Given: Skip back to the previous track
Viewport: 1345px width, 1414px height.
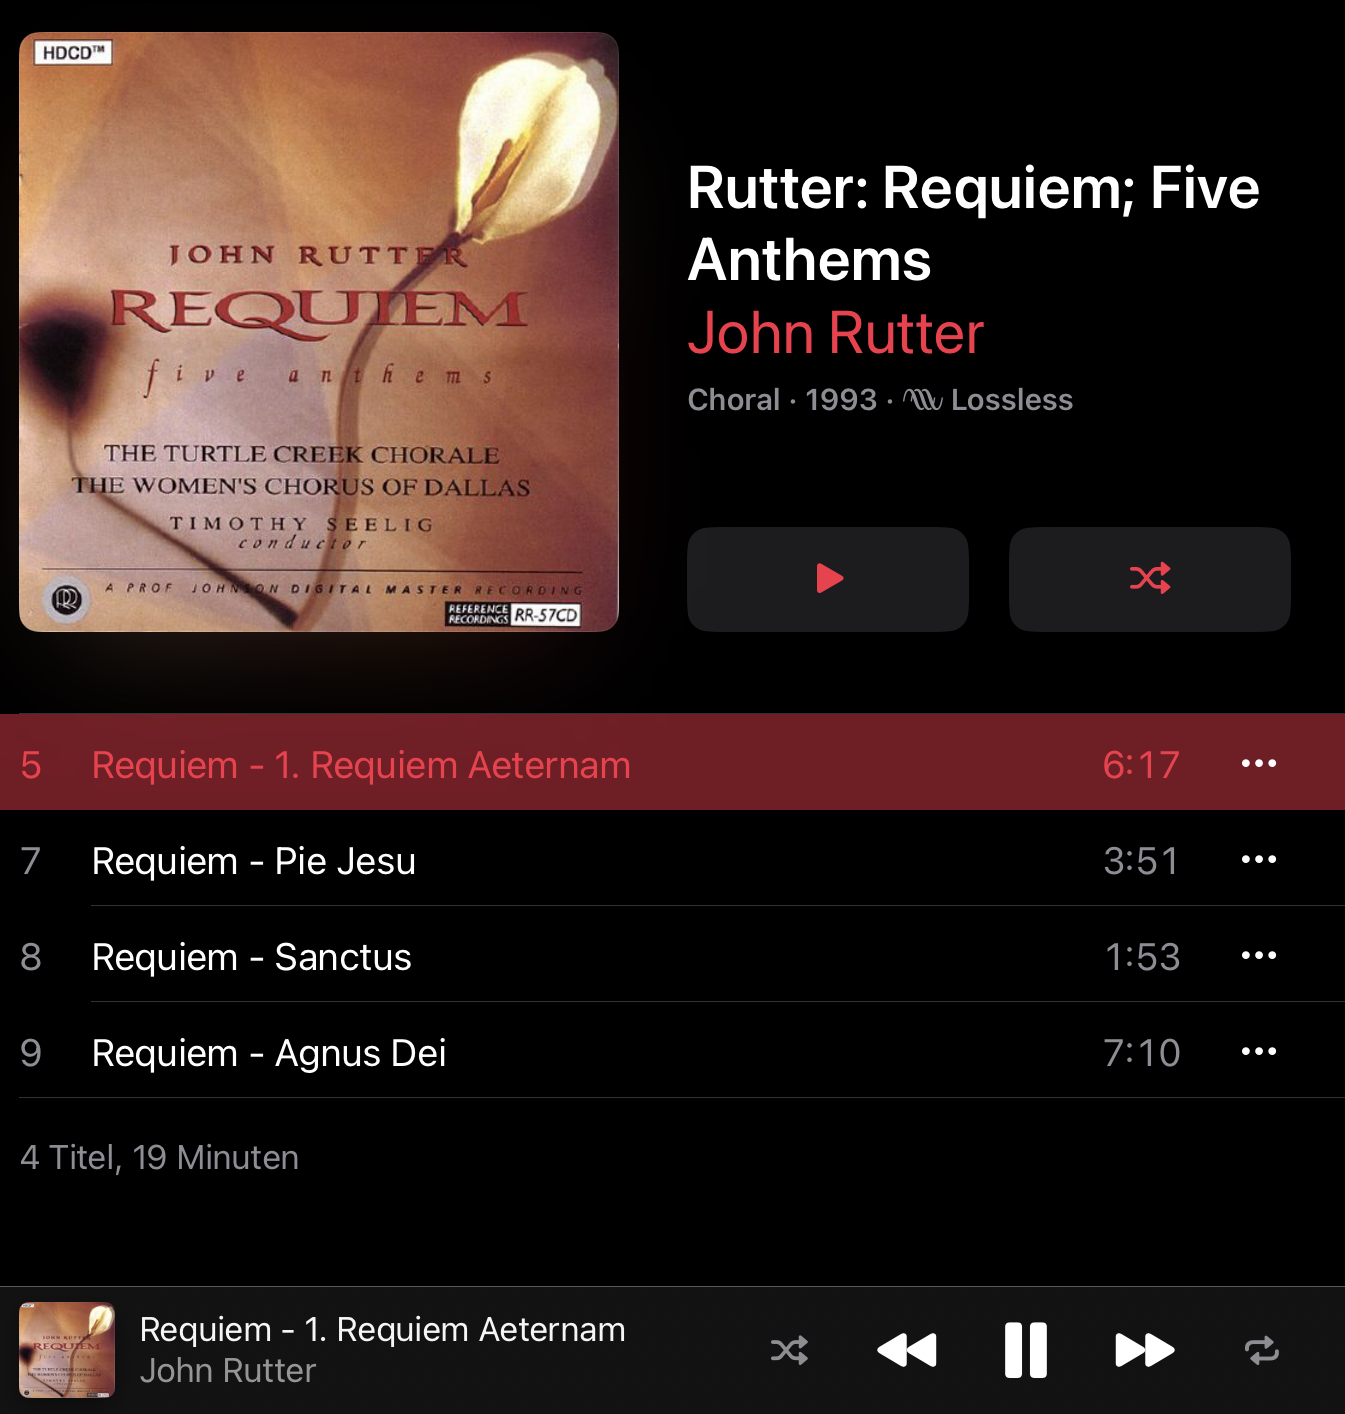Looking at the screenshot, I should pyautogui.click(x=907, y=1351).
